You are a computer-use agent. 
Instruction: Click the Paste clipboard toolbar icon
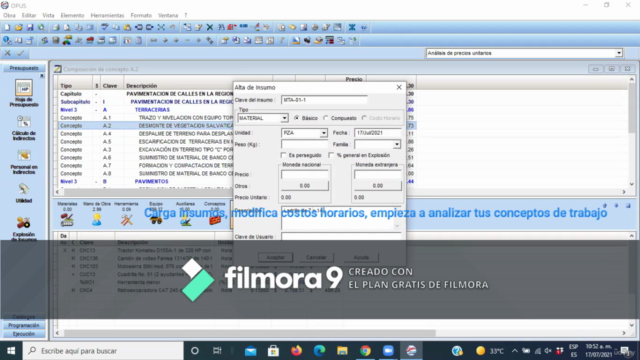click(x=127, y=27)
